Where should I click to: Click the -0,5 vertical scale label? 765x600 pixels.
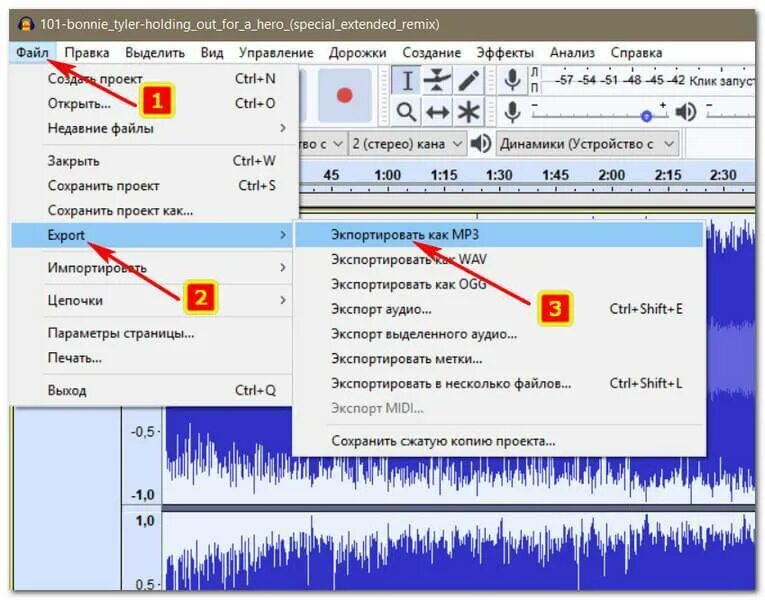click(x=142, y=432)
